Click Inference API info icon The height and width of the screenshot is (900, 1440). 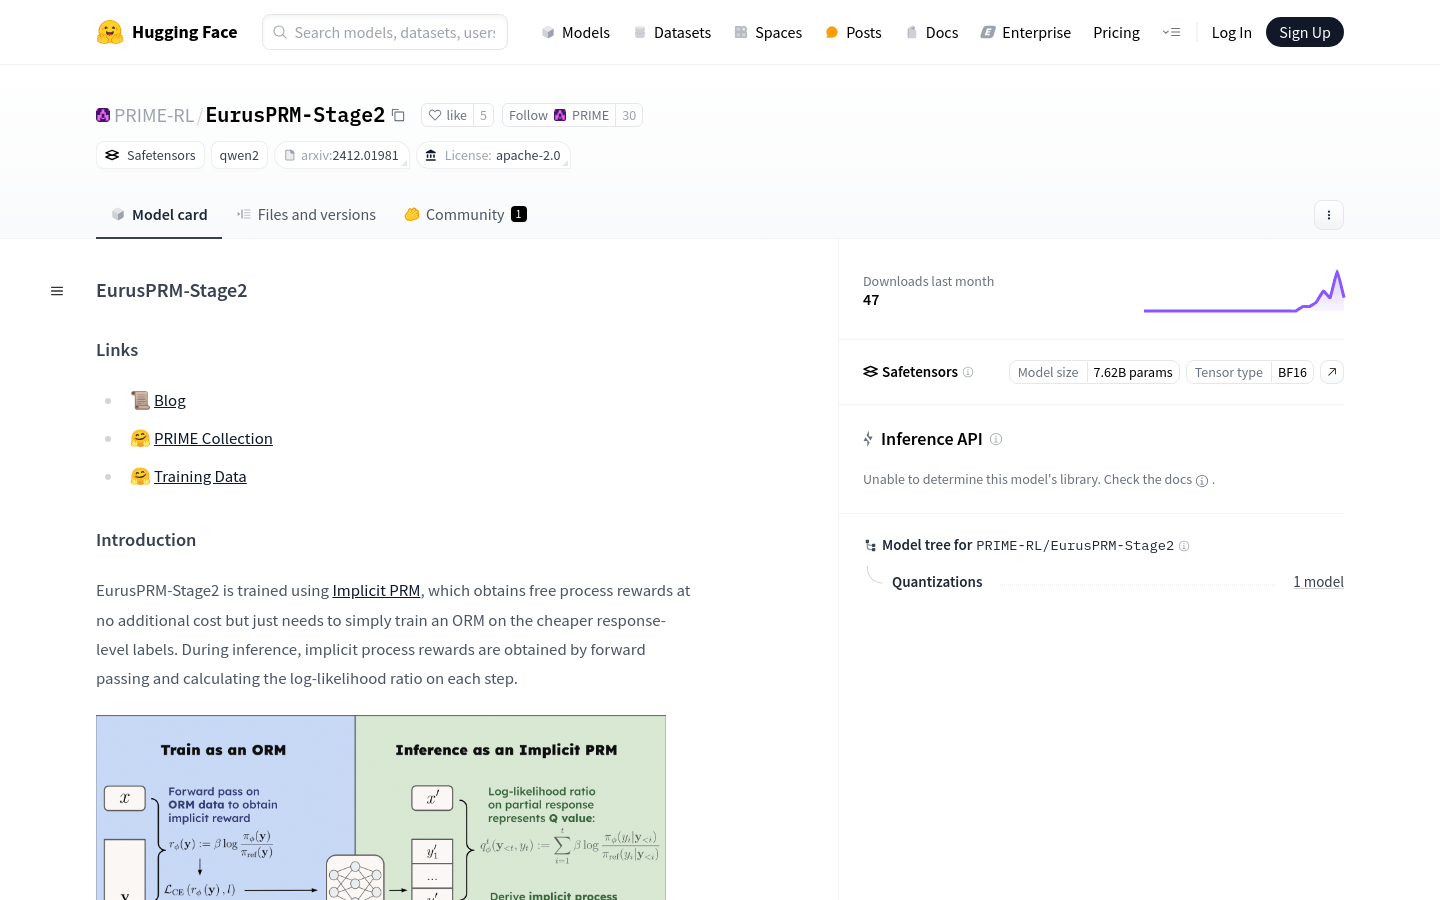pyautogui.click(x=996, y=439)
